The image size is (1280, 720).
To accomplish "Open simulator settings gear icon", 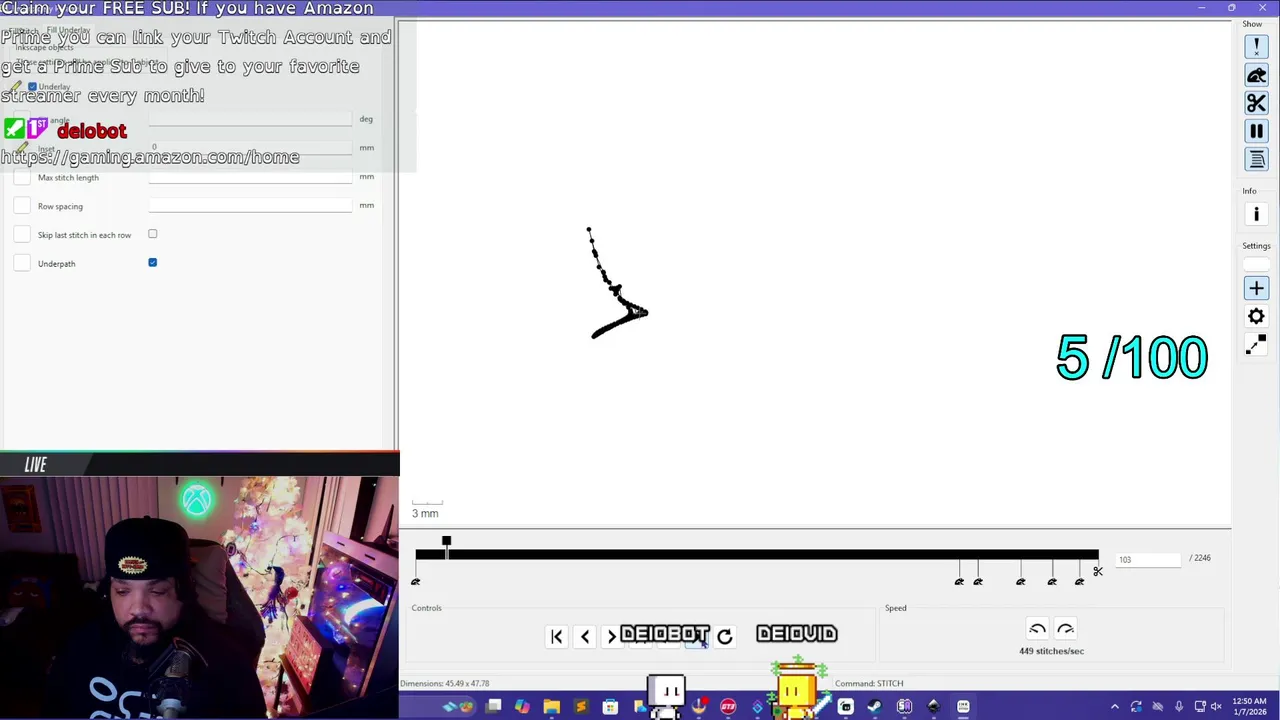I will pyautogui.click(x=1256, y=317).
